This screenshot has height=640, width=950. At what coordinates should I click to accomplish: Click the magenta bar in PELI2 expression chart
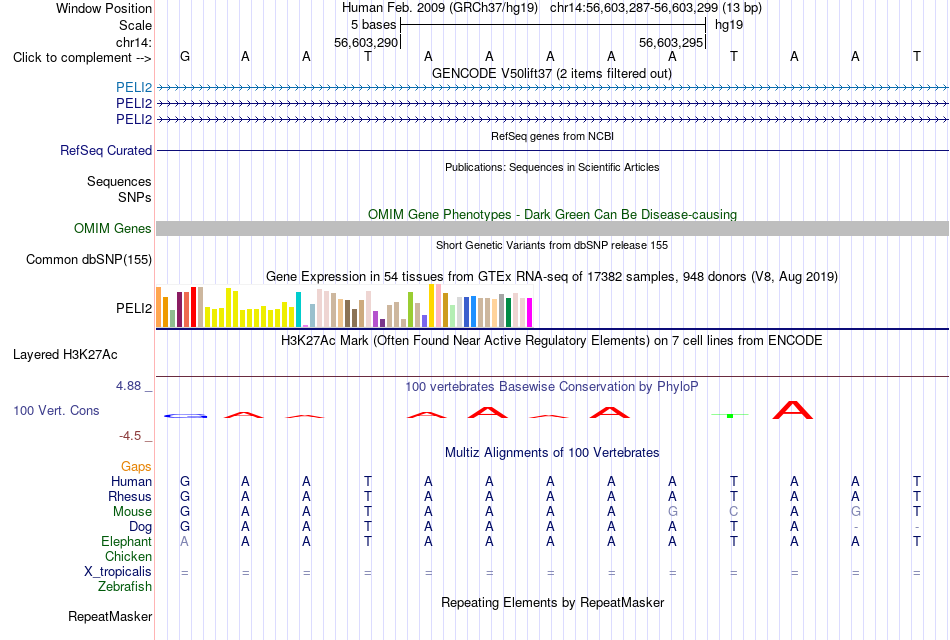(x=530, y=313)
